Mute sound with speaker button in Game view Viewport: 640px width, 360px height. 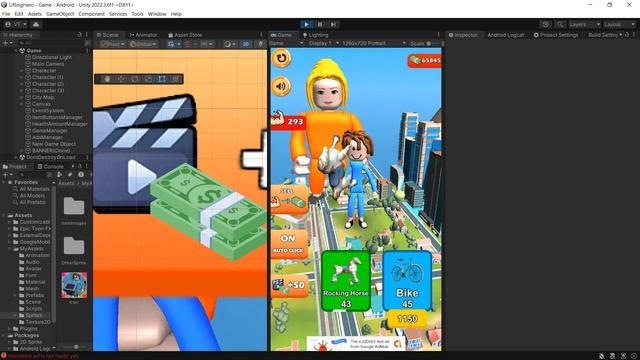(x=281, y=86)
